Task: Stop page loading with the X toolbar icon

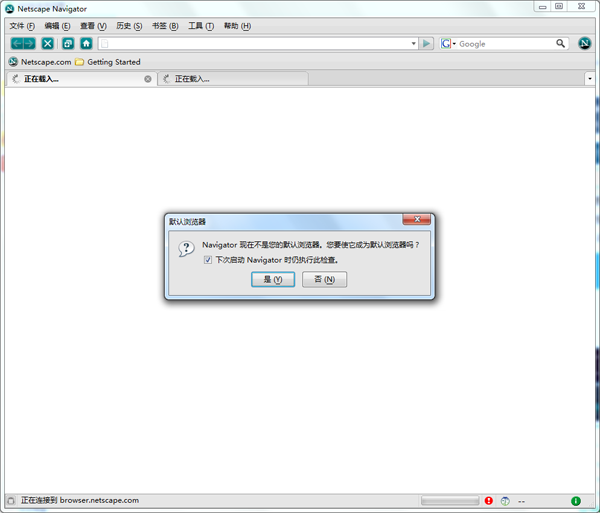Action: (47, 44)
